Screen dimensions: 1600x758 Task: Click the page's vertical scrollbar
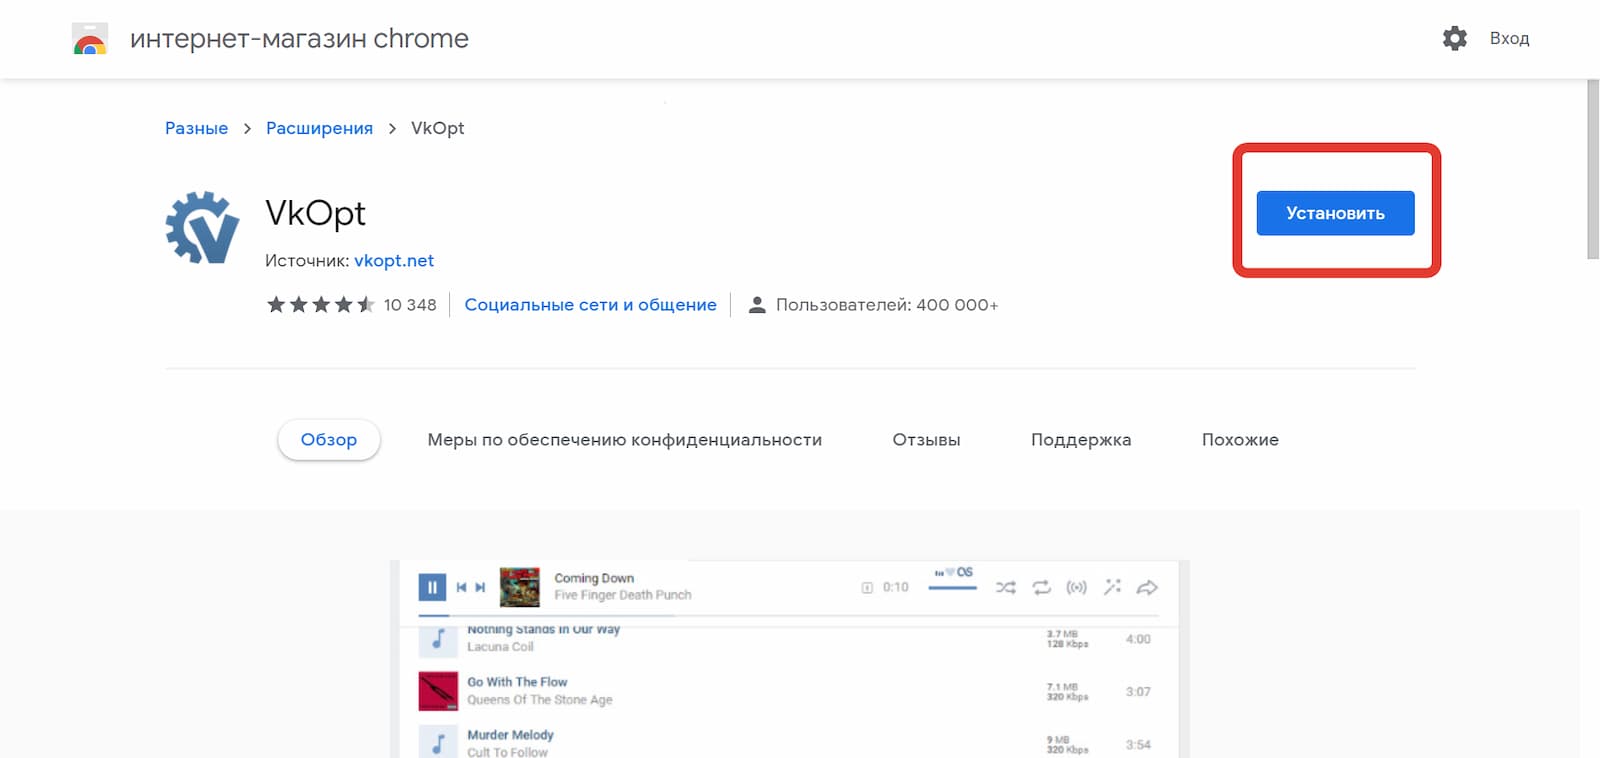pos(1592,170)
